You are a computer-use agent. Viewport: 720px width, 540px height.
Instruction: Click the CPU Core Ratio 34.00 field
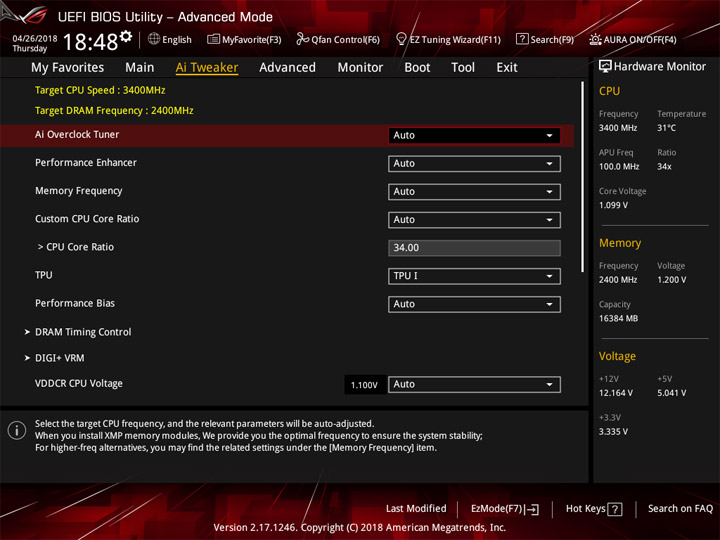474,248
